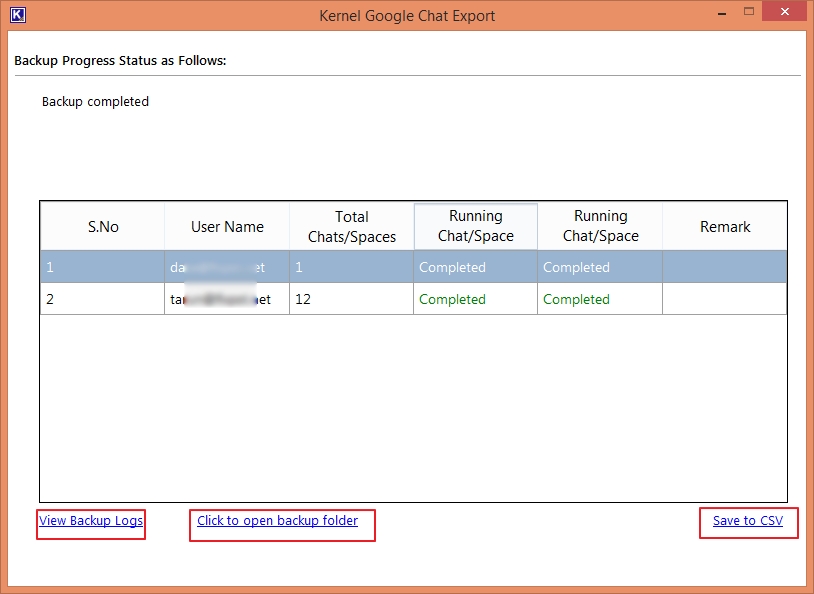
Task: Close the Kernel Google Chat Export window
Action: click(x=785, y=11)
